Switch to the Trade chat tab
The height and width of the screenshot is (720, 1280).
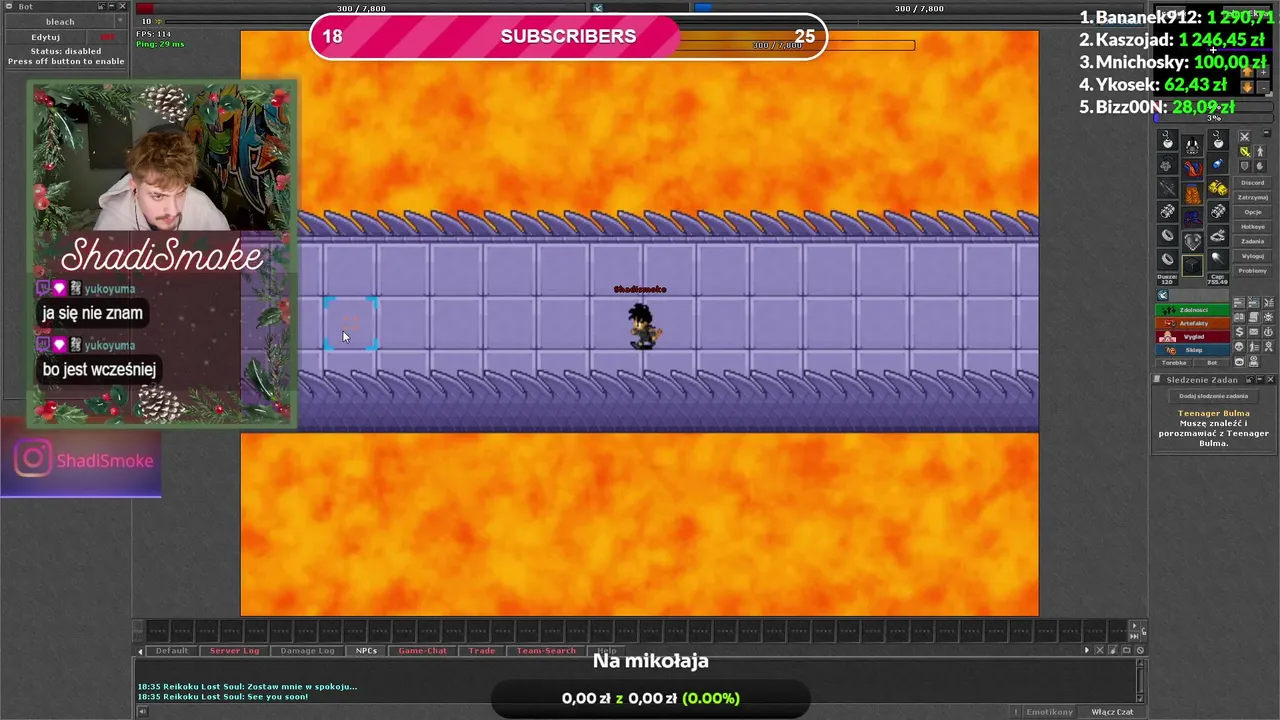(x=481, y=651)
